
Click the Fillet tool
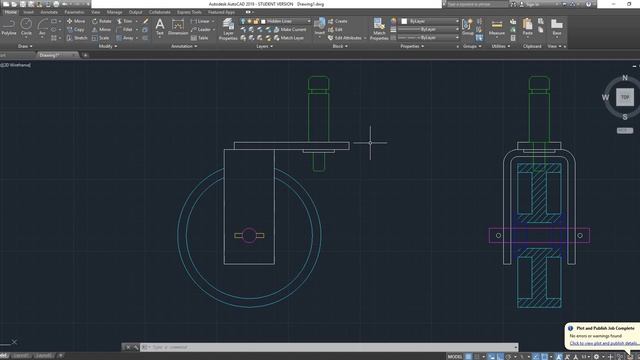click(124, 29)
